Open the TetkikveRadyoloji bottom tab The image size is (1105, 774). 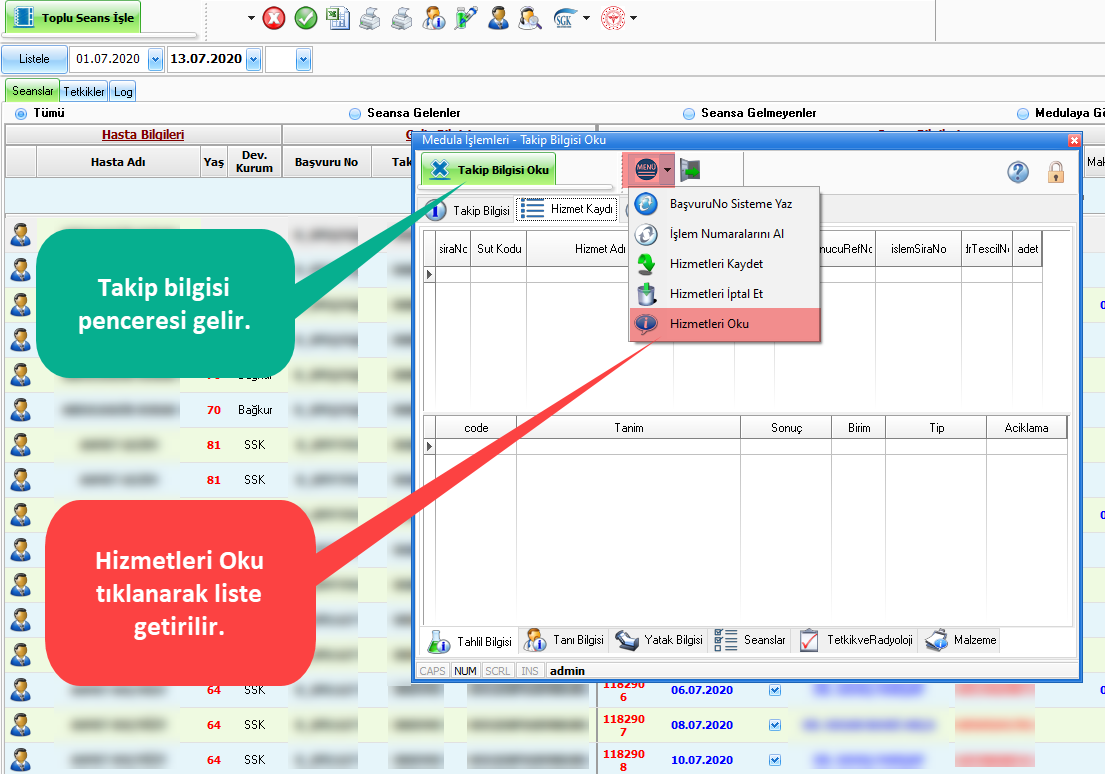857,640
